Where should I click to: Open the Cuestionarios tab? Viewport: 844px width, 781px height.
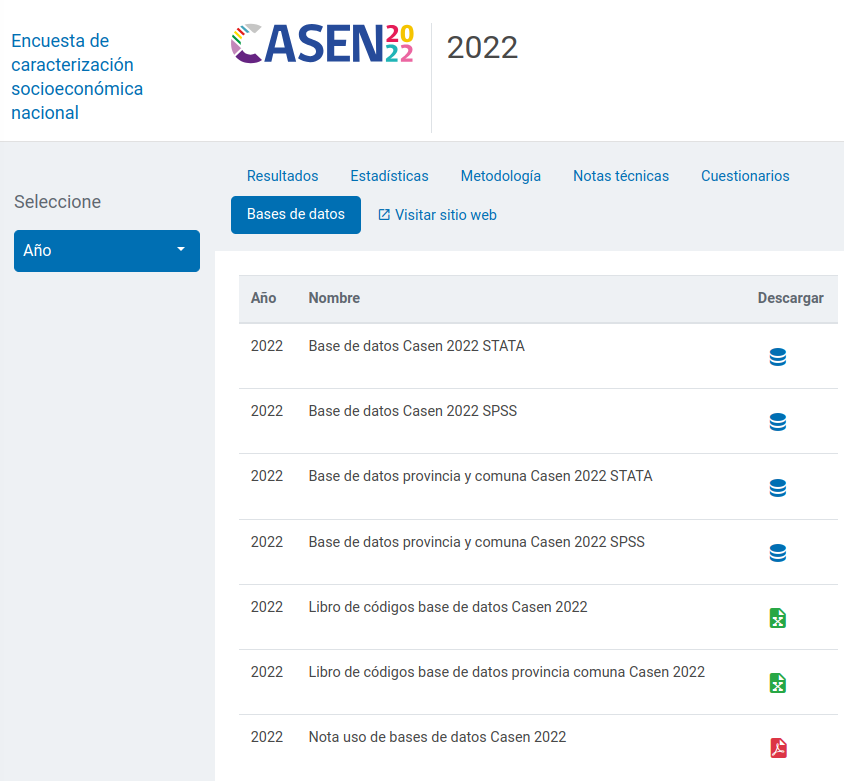(x=745, y=176)
